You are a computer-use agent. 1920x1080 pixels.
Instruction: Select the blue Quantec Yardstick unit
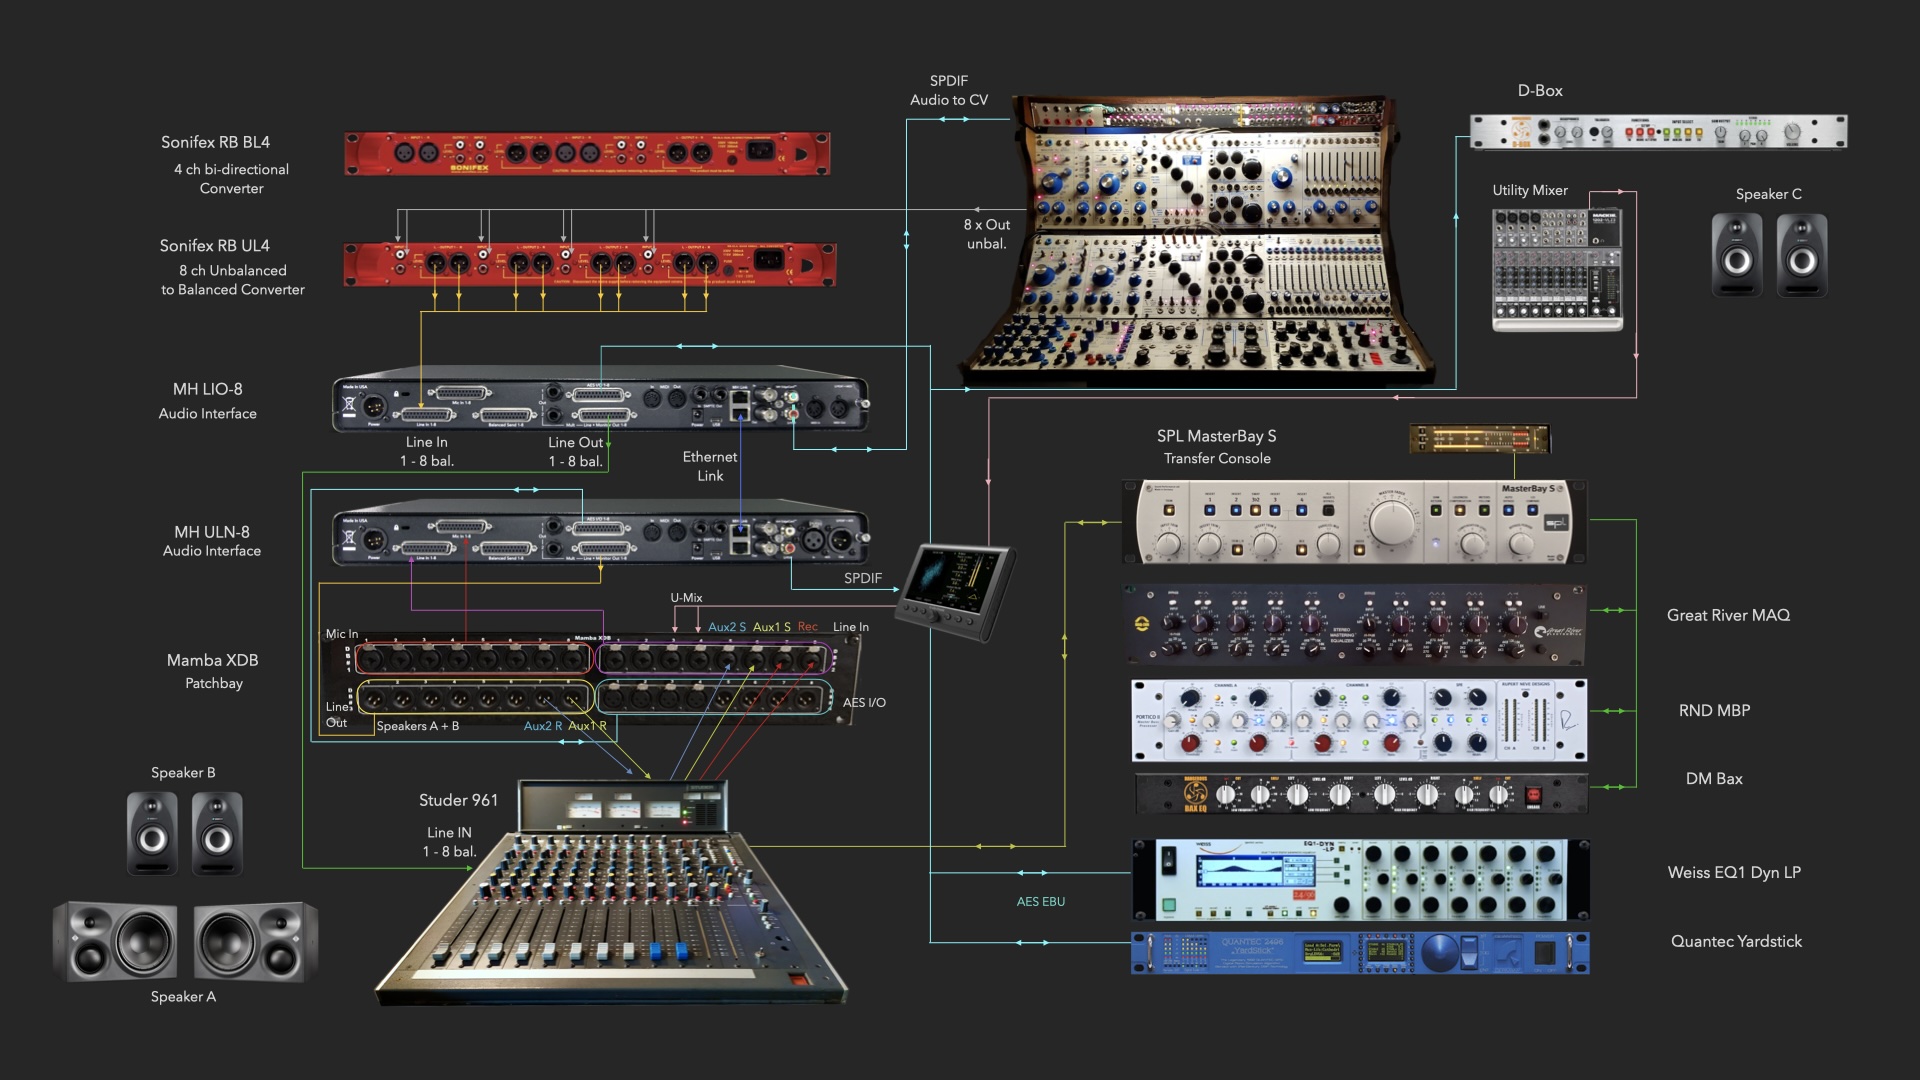[x=1359, y=953]
